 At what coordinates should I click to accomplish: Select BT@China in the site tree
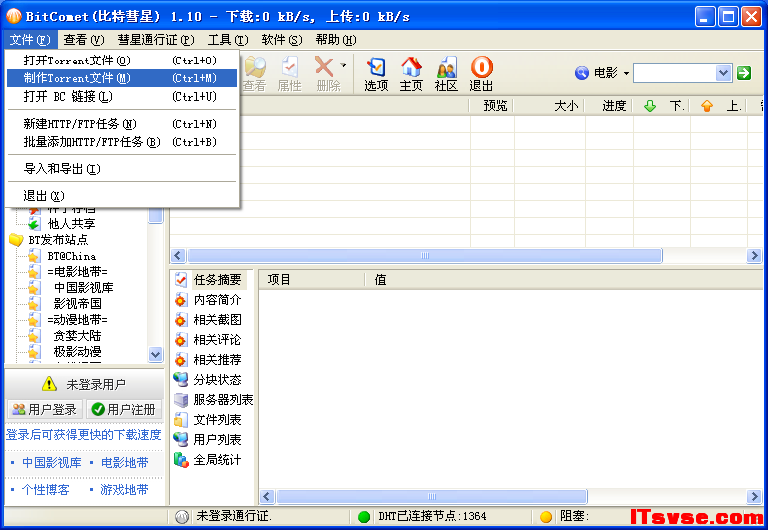tap(72, 256)
